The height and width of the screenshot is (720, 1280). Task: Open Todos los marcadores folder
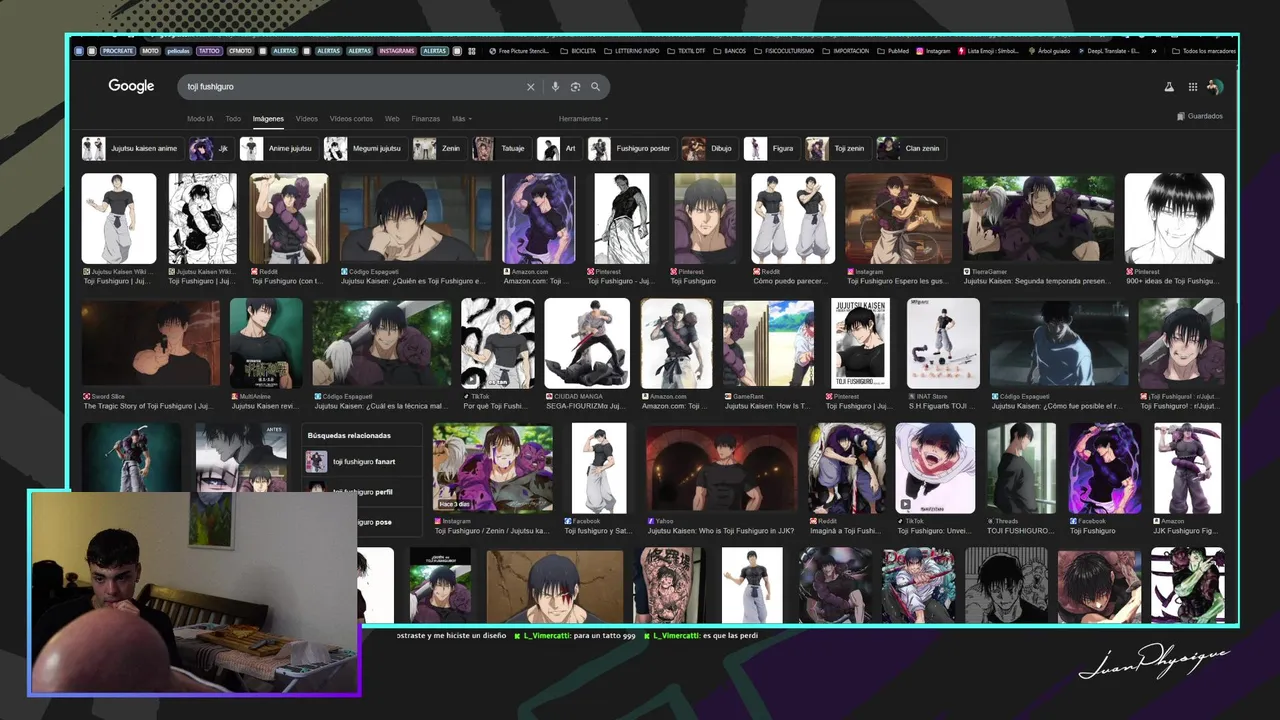click(1204, 51)
